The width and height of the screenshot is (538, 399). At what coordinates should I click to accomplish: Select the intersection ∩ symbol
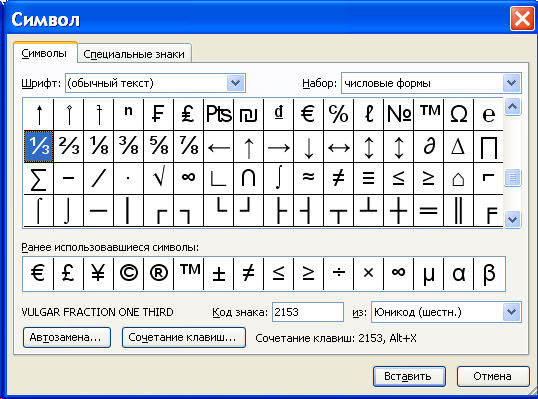pos(248,178)
